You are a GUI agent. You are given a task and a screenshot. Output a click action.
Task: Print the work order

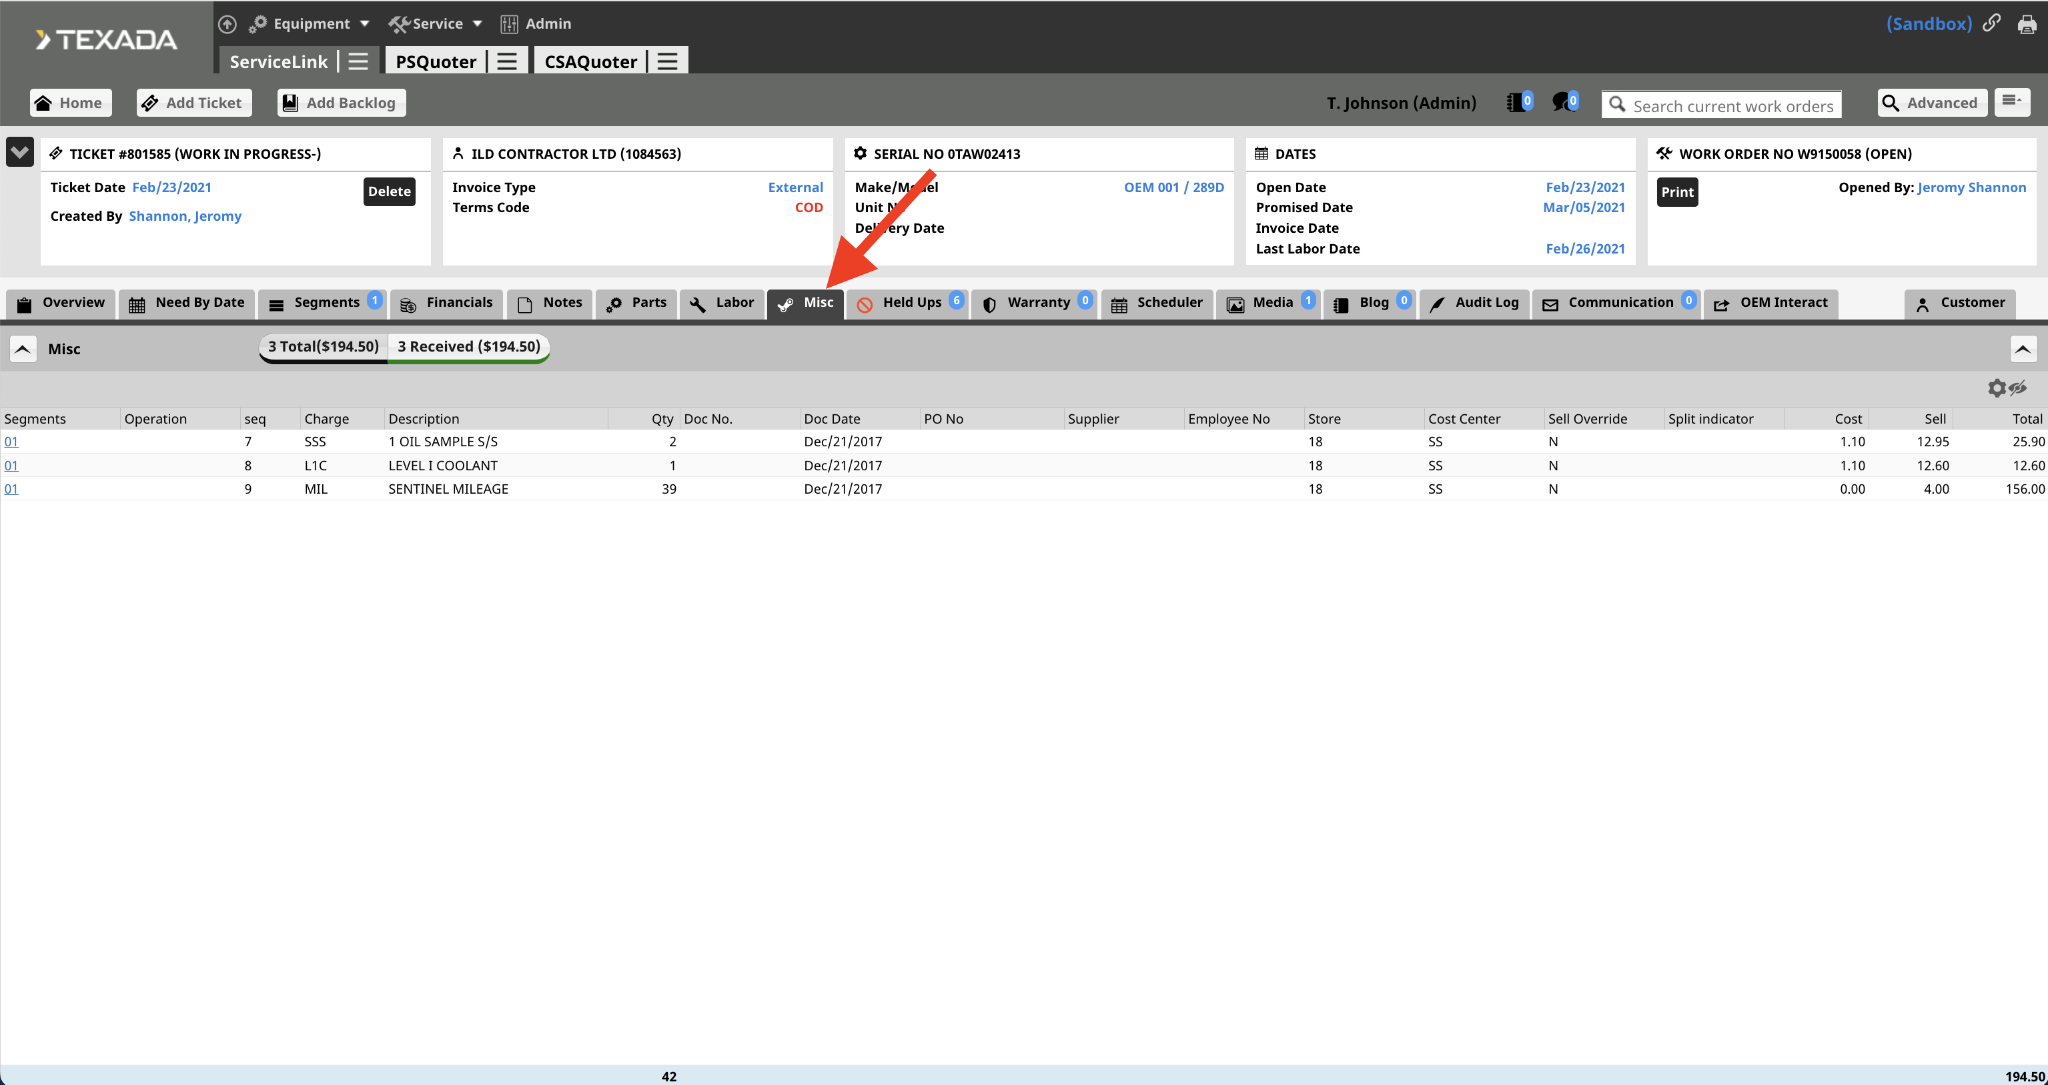(1677, 192)
